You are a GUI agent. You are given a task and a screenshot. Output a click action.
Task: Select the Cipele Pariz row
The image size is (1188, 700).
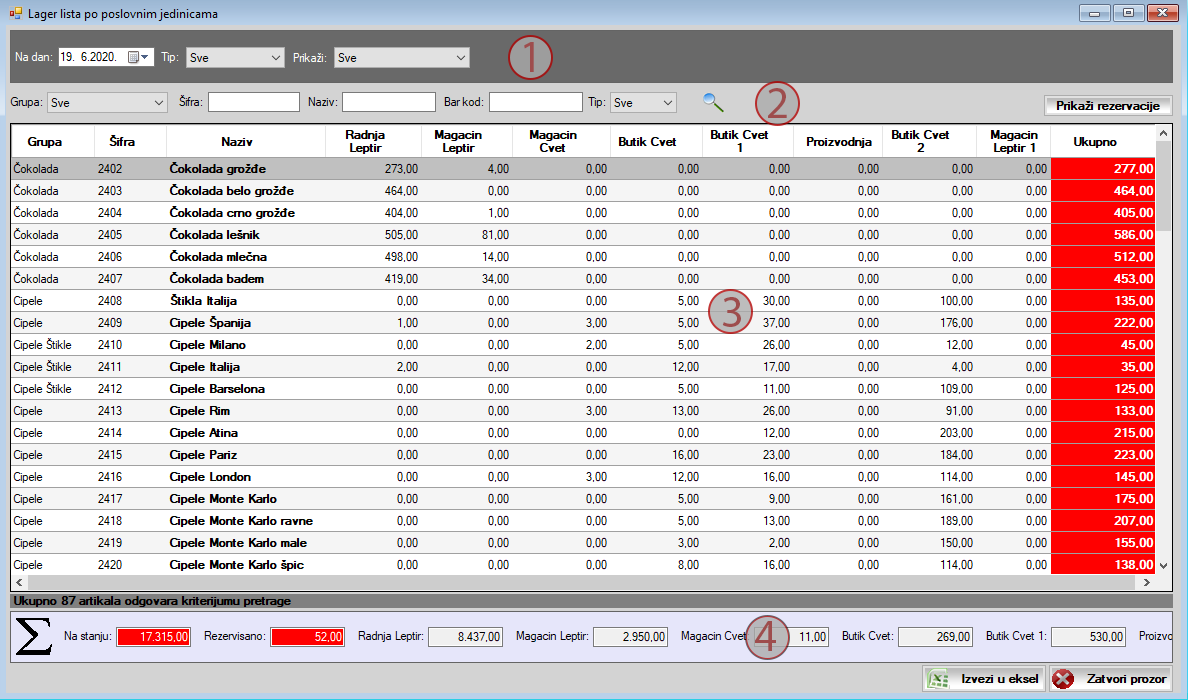click(584, 455)
